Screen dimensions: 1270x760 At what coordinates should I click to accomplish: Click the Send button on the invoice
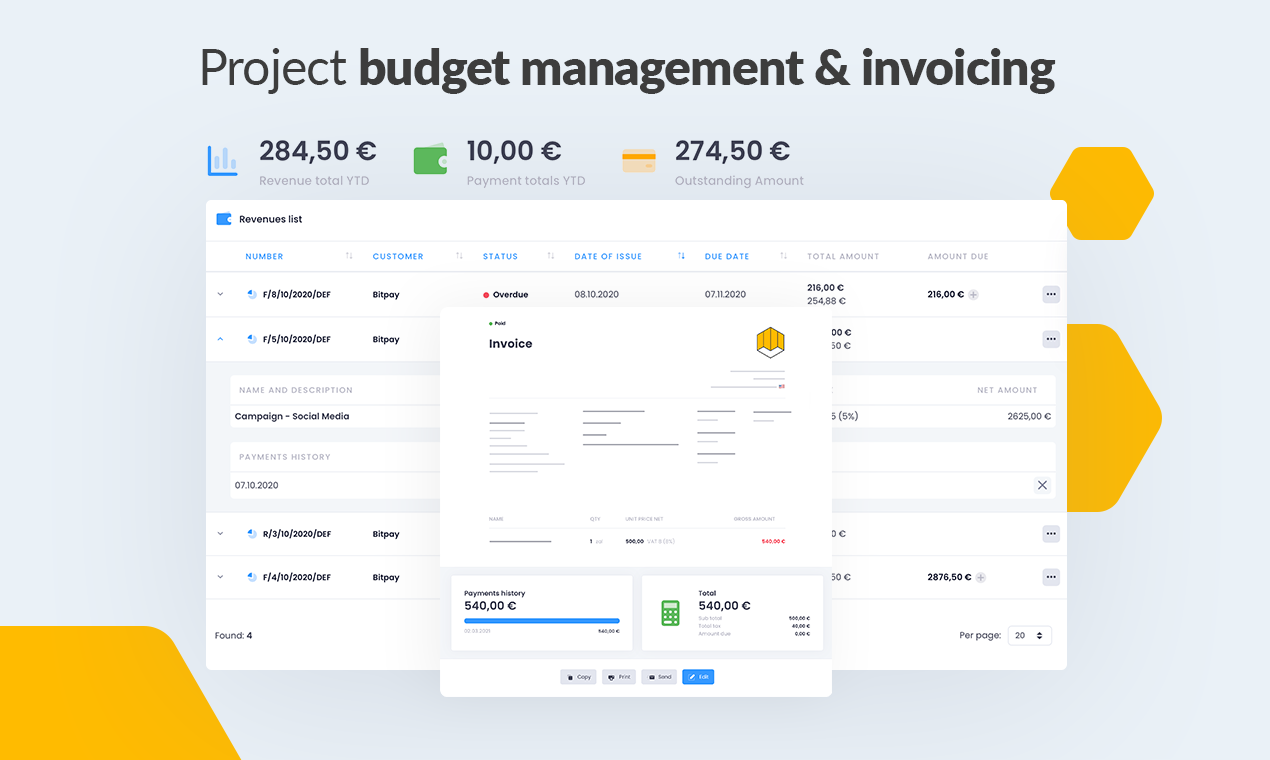coord(659,677)
